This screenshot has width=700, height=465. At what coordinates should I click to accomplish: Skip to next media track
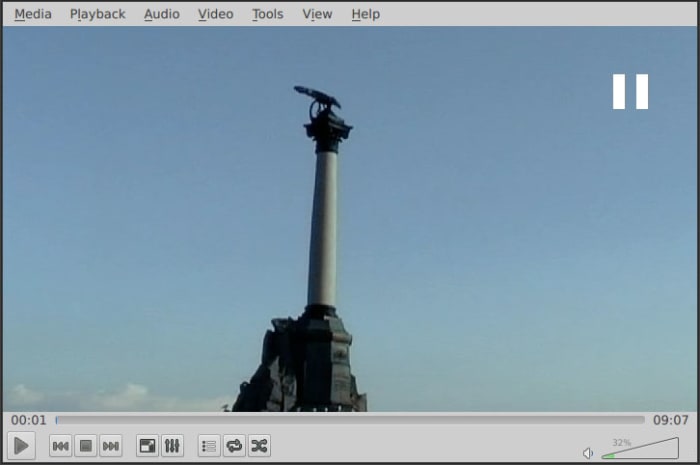[x=111, y=446]
